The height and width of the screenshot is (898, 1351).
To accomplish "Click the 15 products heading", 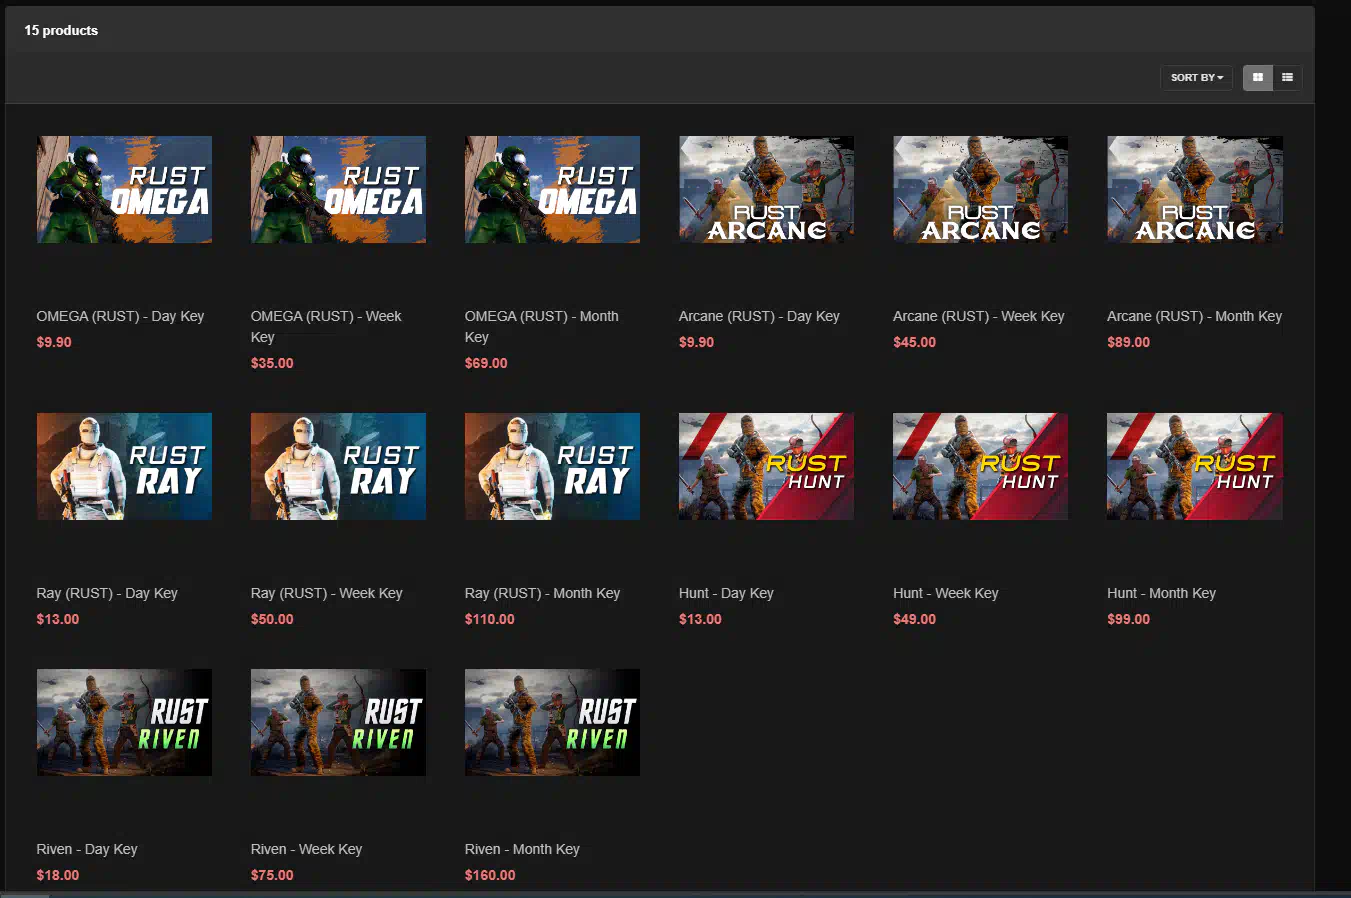I will pos(61,30).
